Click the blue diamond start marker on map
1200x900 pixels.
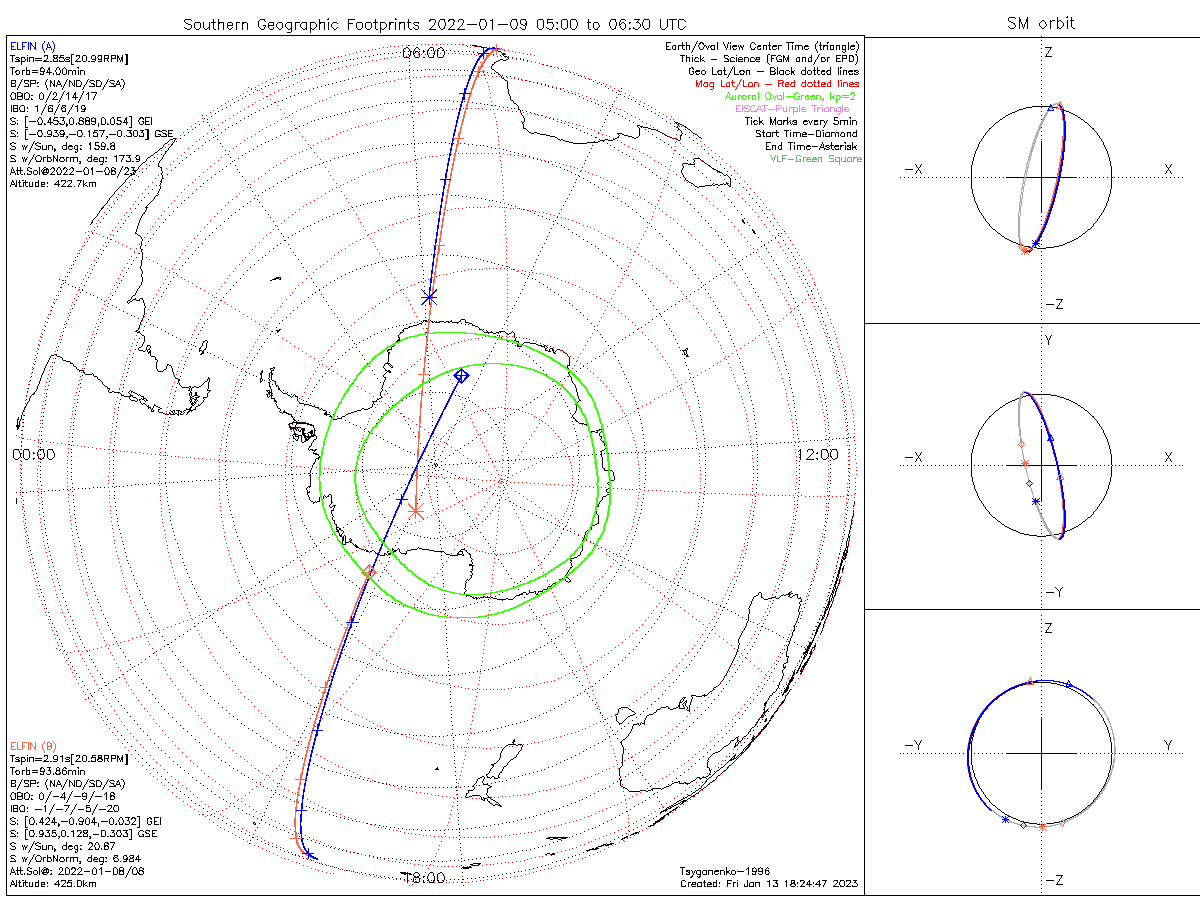pos(461,376)
